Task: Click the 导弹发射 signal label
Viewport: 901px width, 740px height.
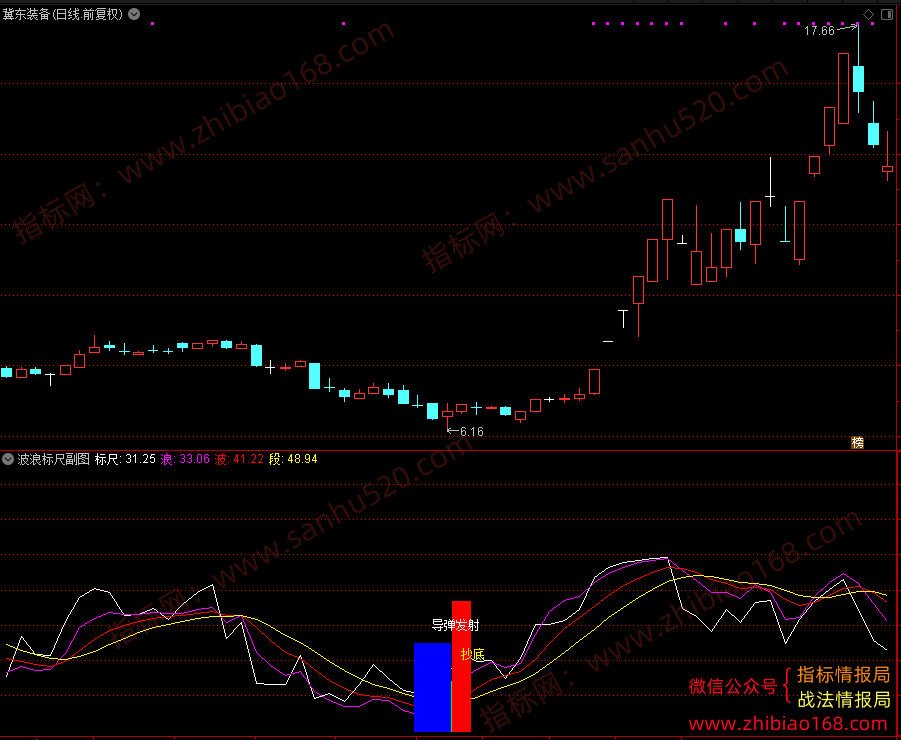Action: [x=456, y=625]
